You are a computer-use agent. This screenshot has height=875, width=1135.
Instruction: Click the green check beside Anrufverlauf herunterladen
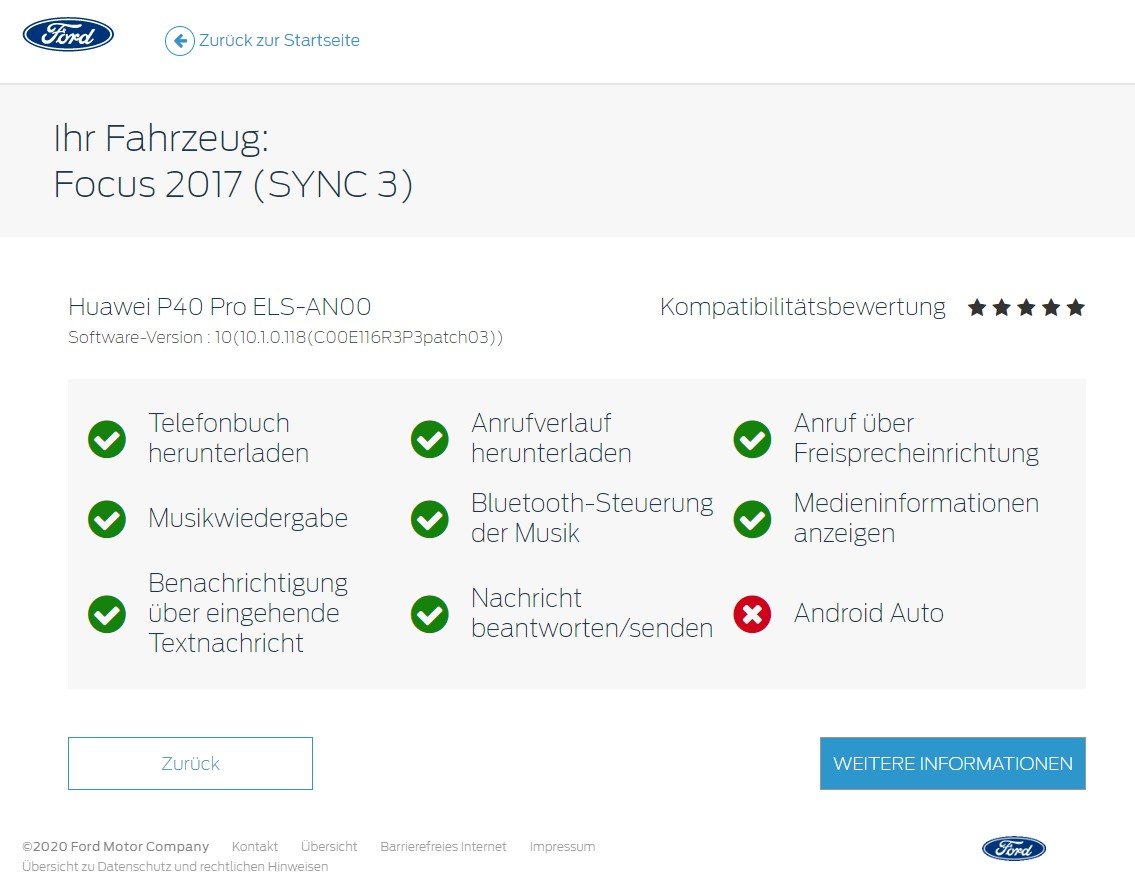(x=430, y=439)
